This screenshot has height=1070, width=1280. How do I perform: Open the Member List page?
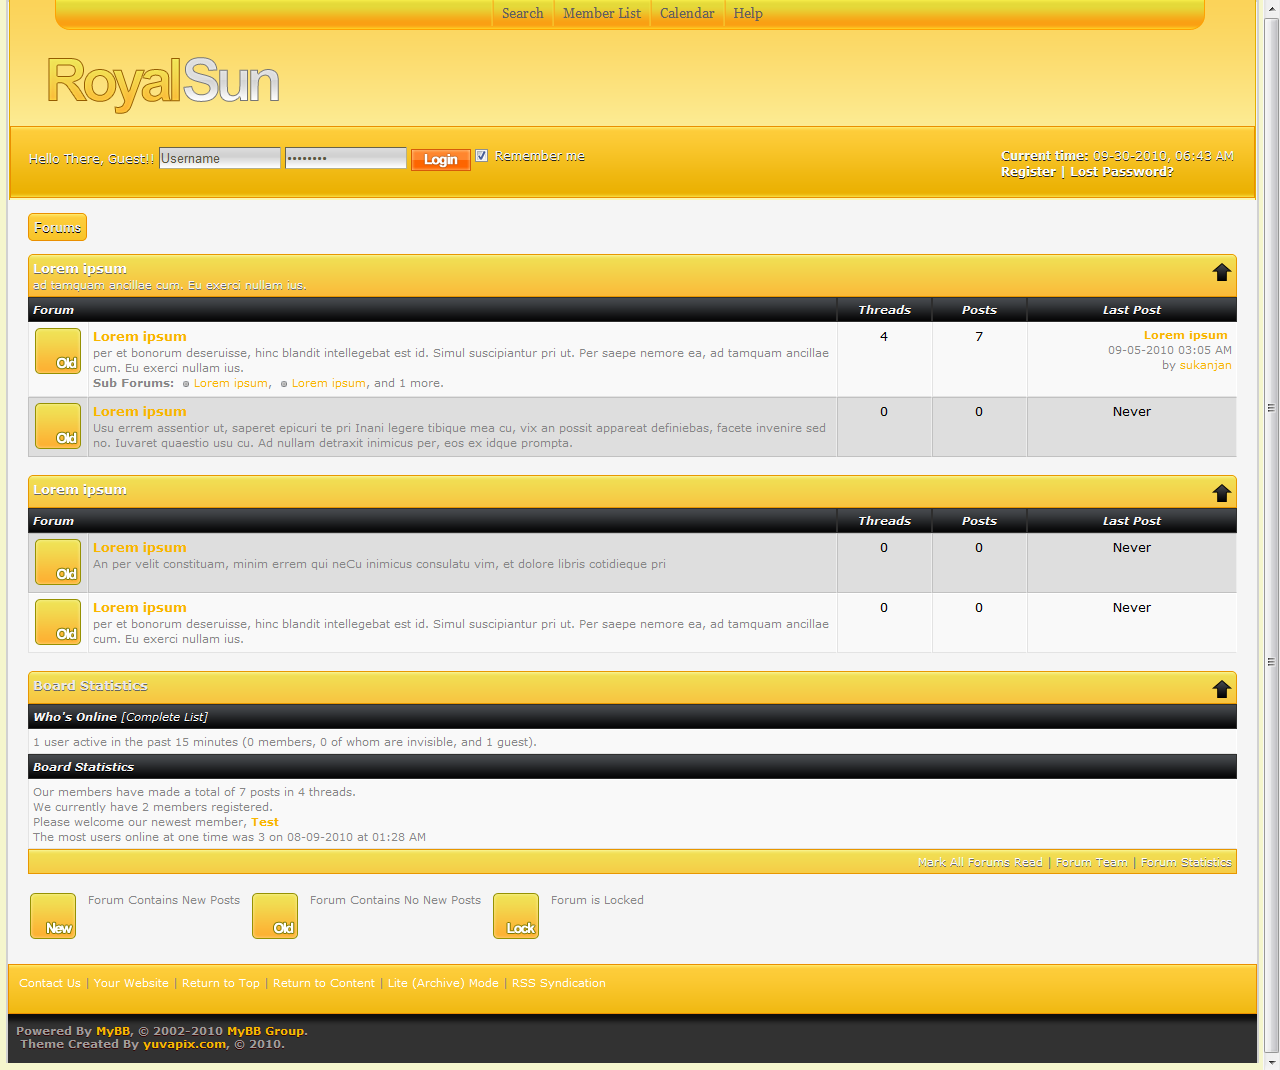[x=601, y=13]
